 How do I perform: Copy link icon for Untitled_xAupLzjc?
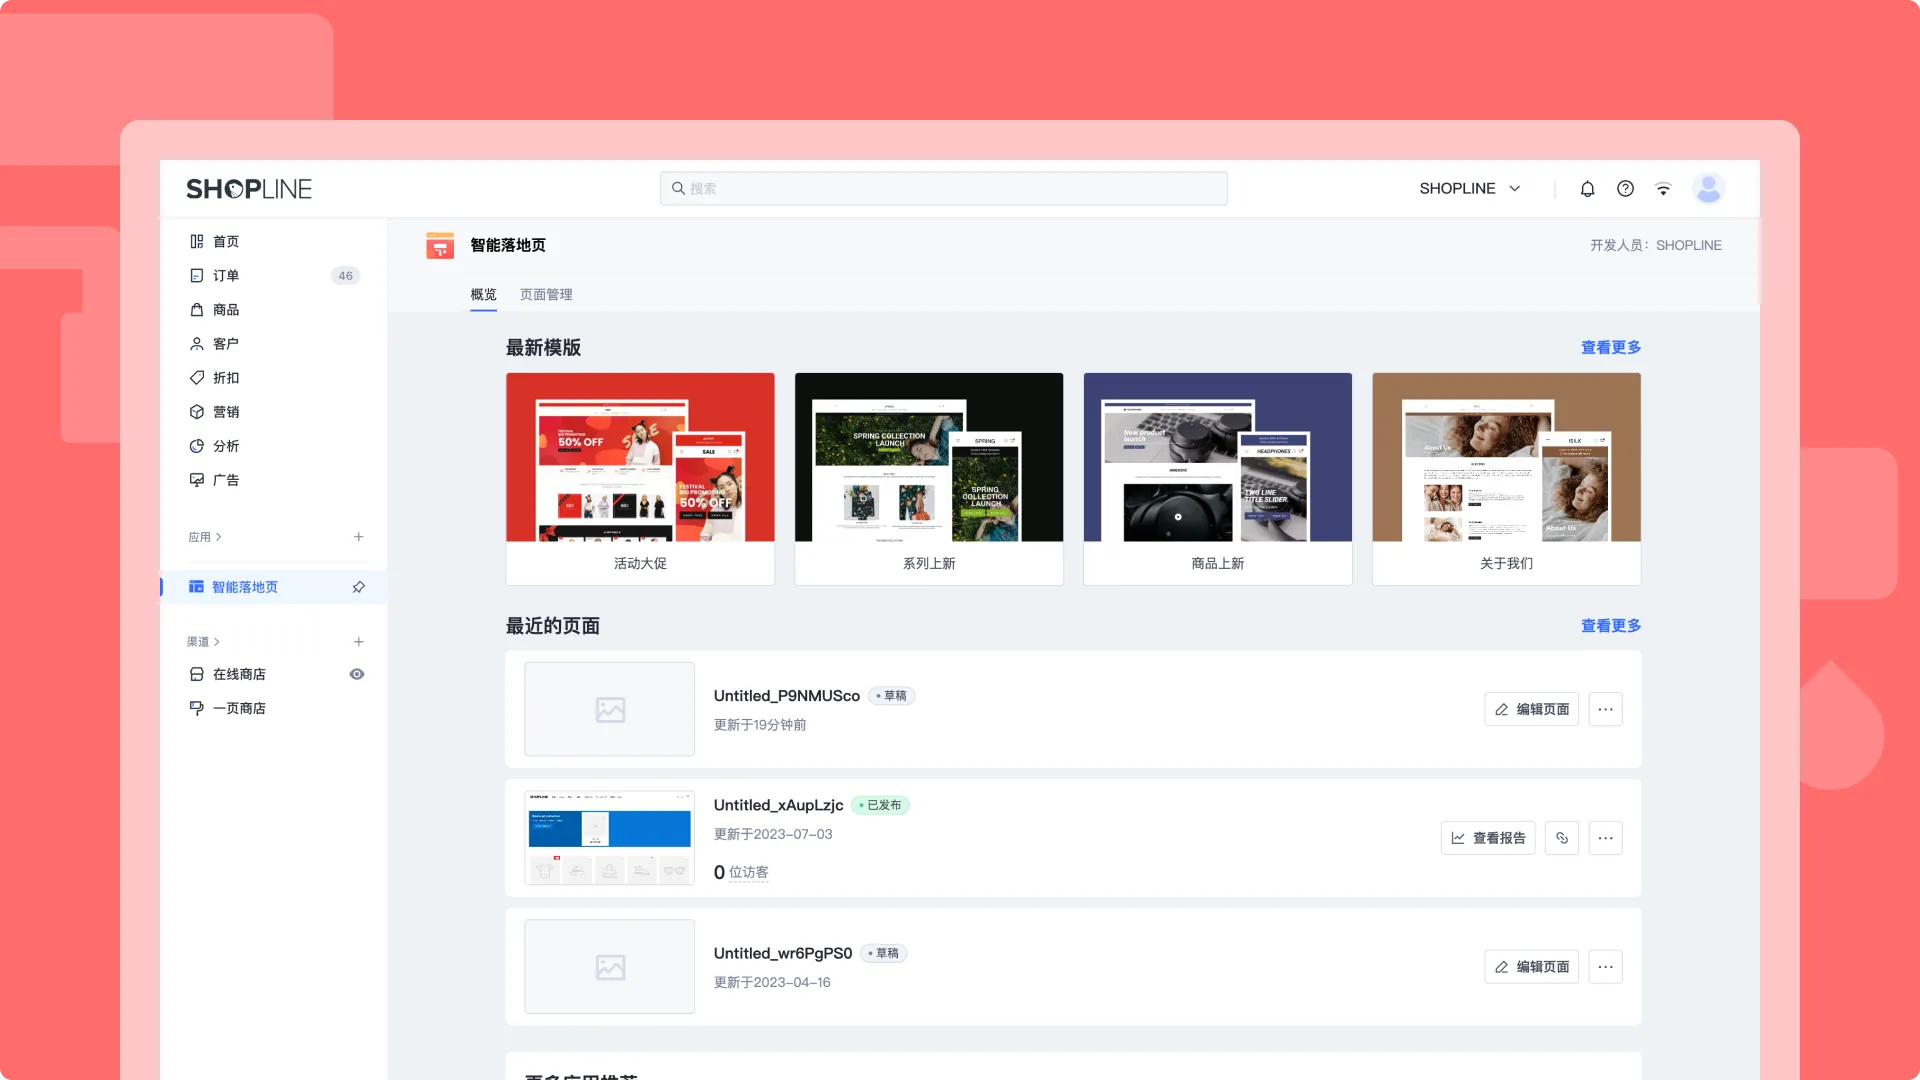[x=1561, y=838]
